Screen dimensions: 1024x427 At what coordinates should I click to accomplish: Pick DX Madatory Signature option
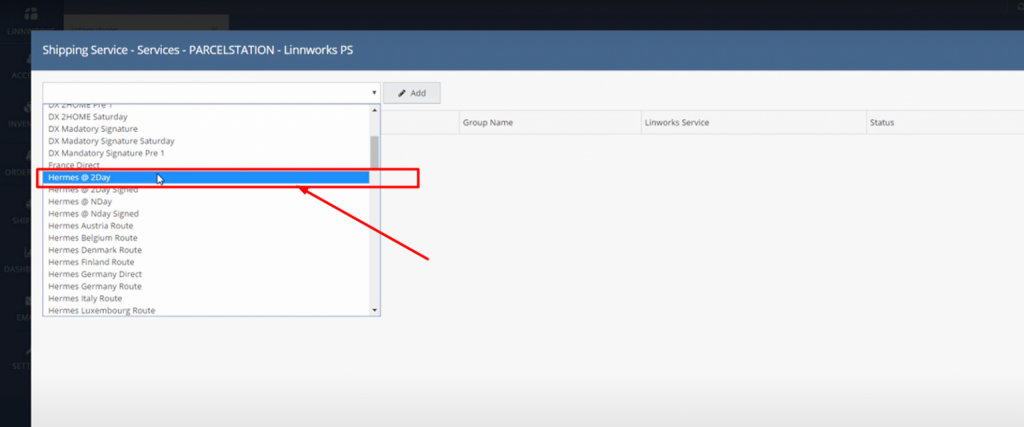206,129
